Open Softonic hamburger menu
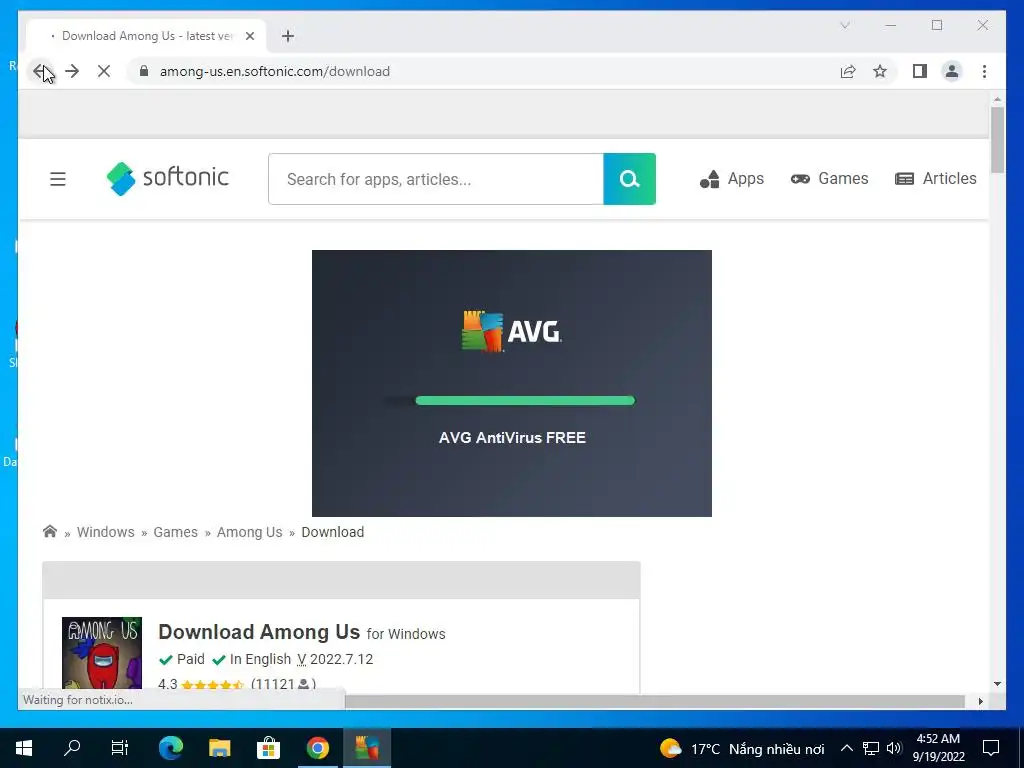1024x768 pixels. pyautogui.click(x=58, y=179)
